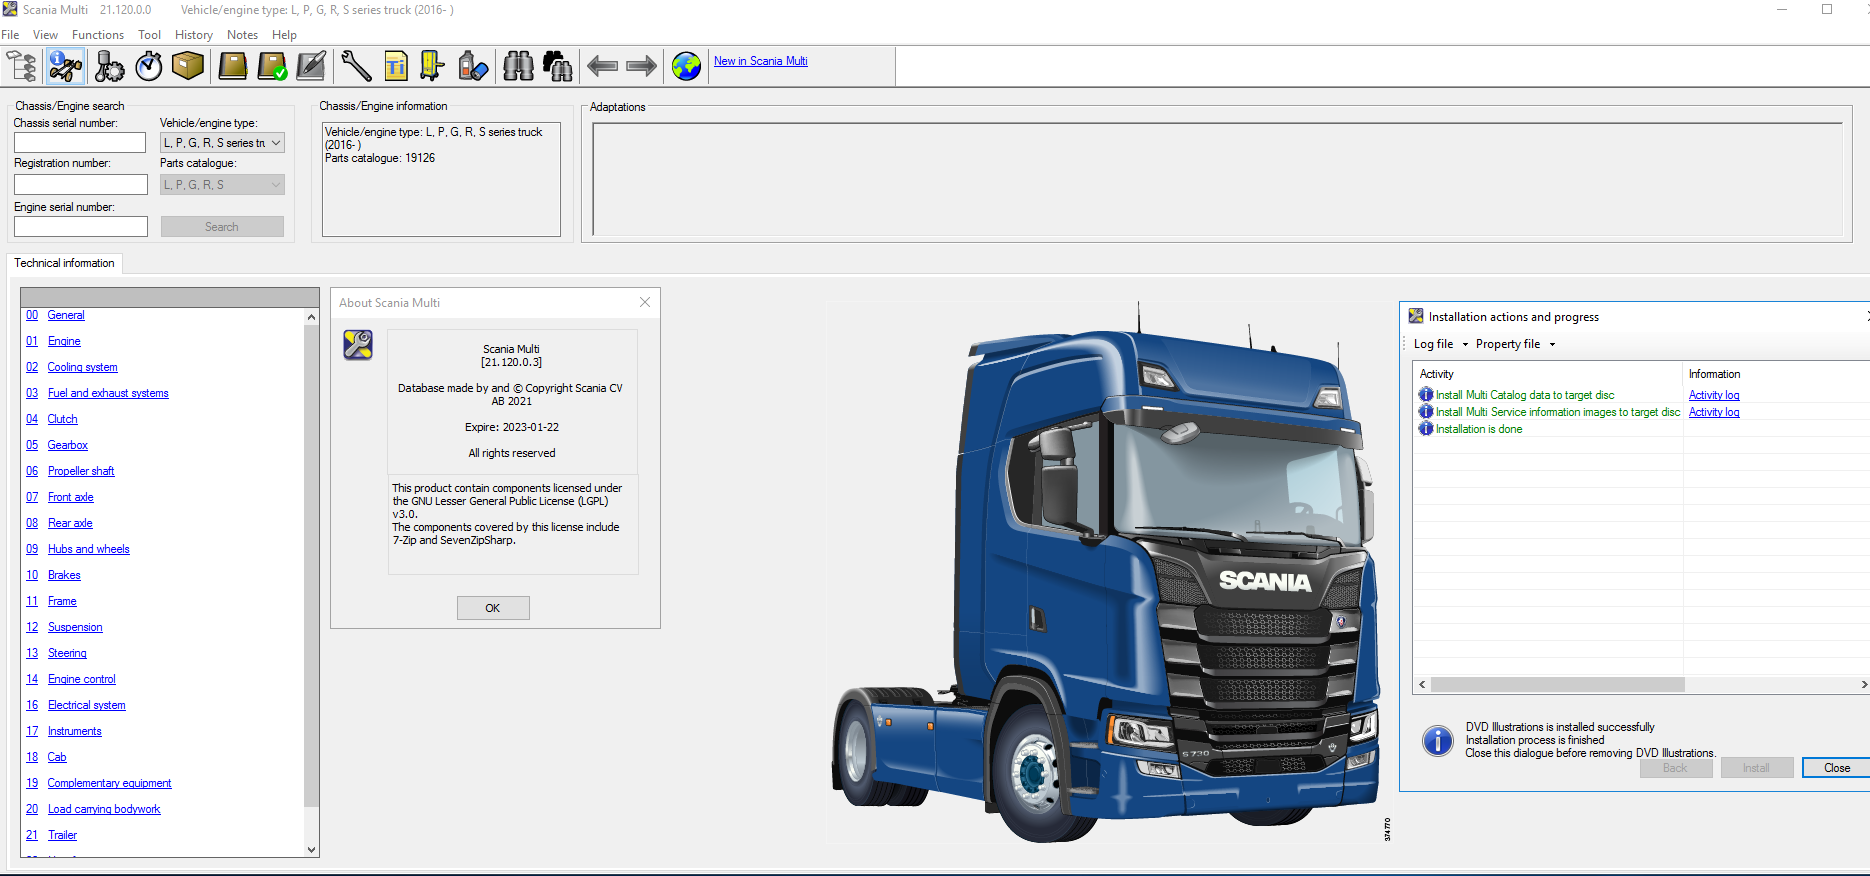Click the single binoculars search icon

point(518,66)
